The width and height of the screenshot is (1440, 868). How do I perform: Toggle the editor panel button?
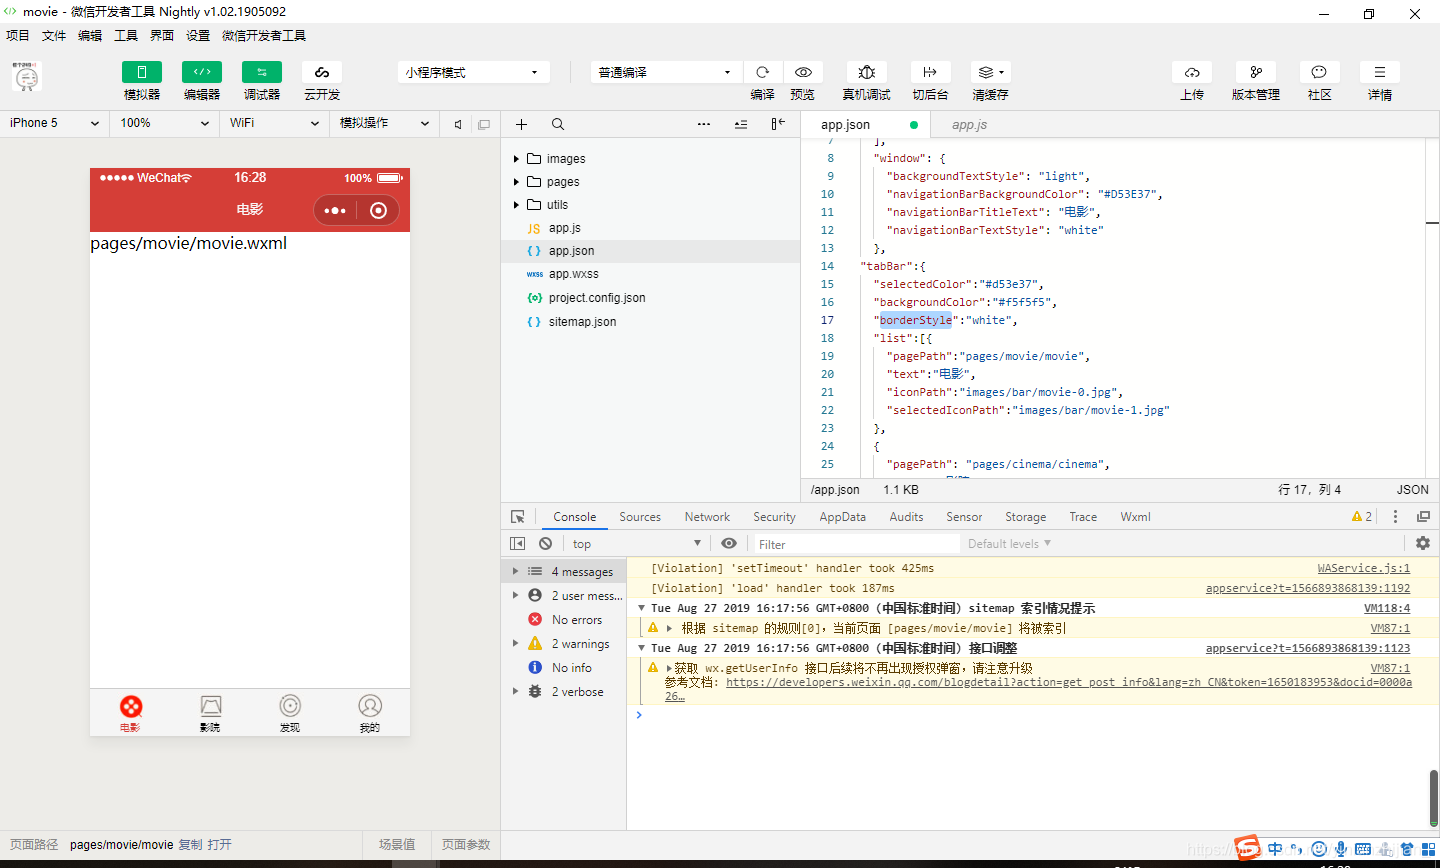[x=202, y=72]
